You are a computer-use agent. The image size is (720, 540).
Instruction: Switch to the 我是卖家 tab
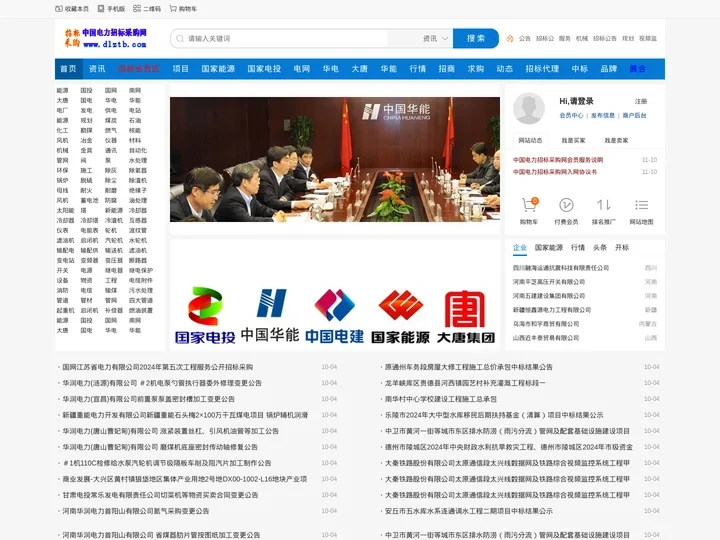click(616, 141)
